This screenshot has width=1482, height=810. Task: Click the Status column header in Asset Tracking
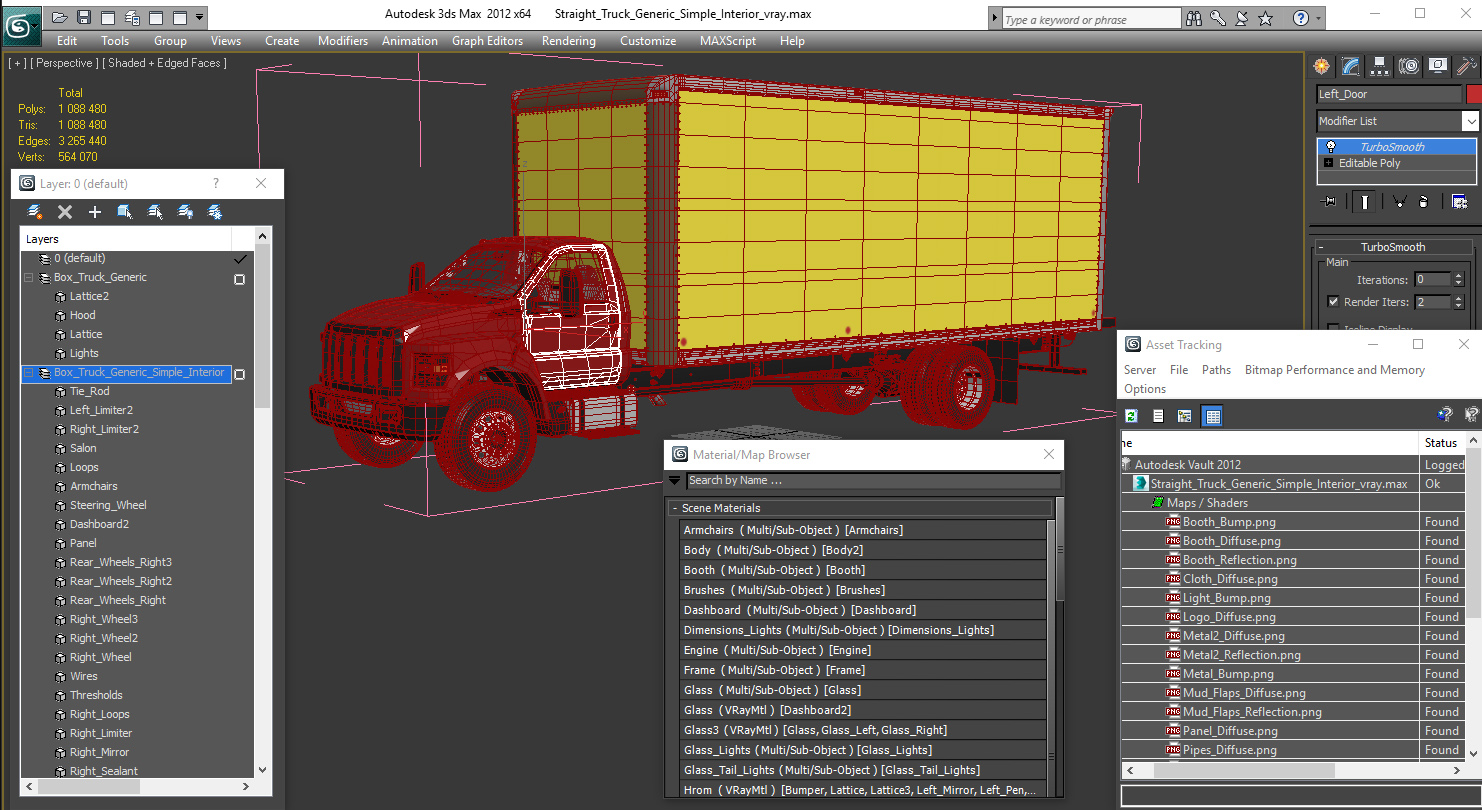point(1441,443)
